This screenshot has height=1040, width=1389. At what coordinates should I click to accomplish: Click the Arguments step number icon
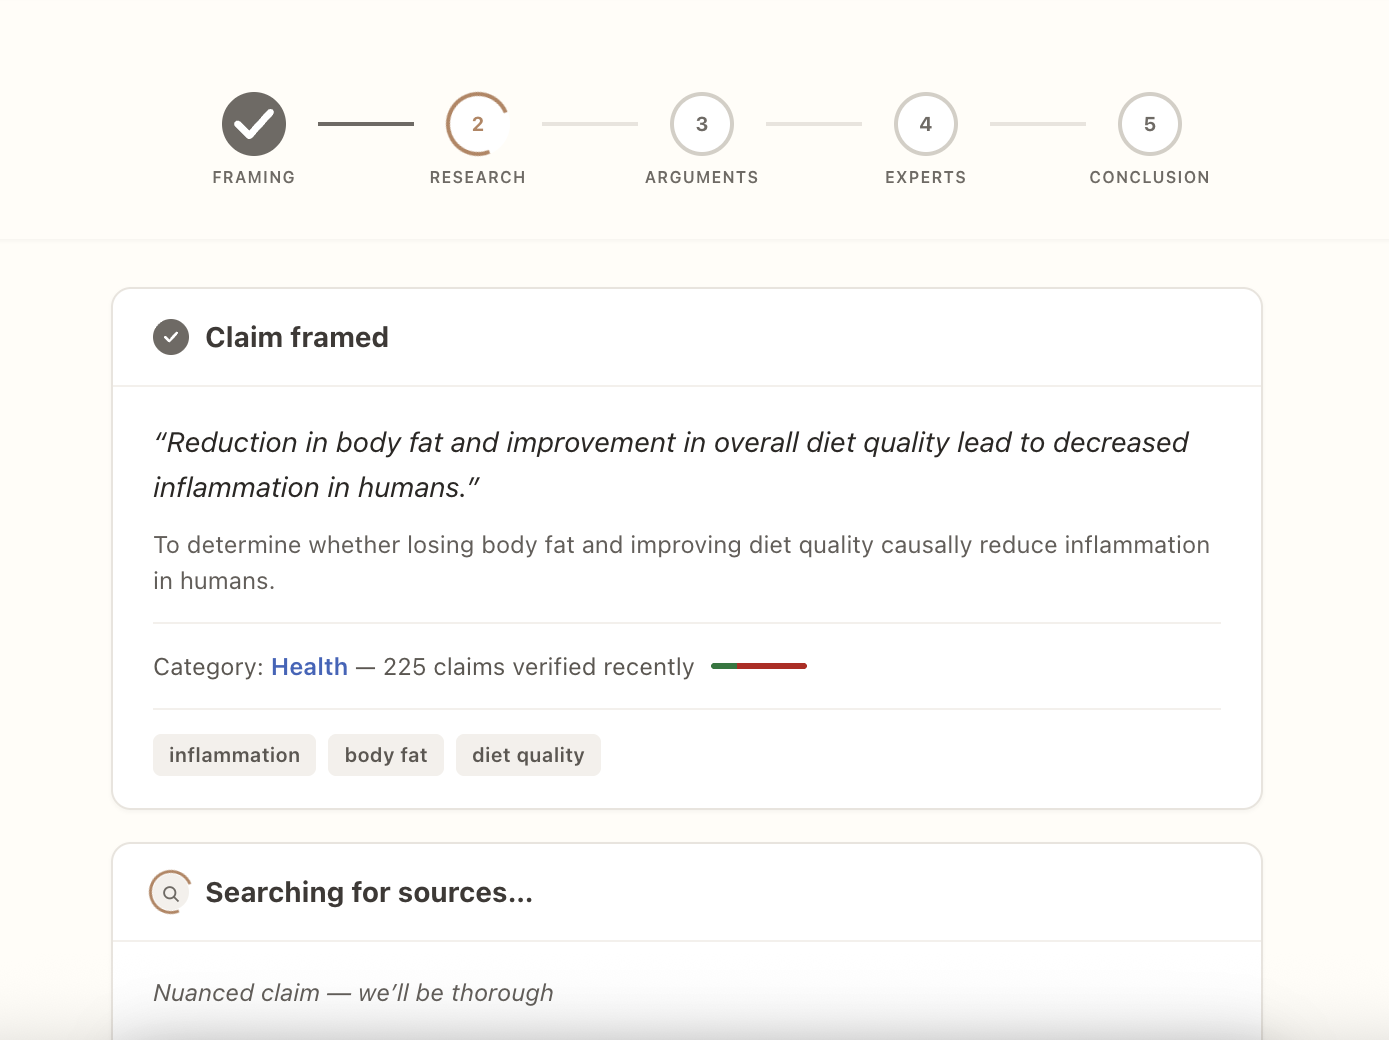701,124
